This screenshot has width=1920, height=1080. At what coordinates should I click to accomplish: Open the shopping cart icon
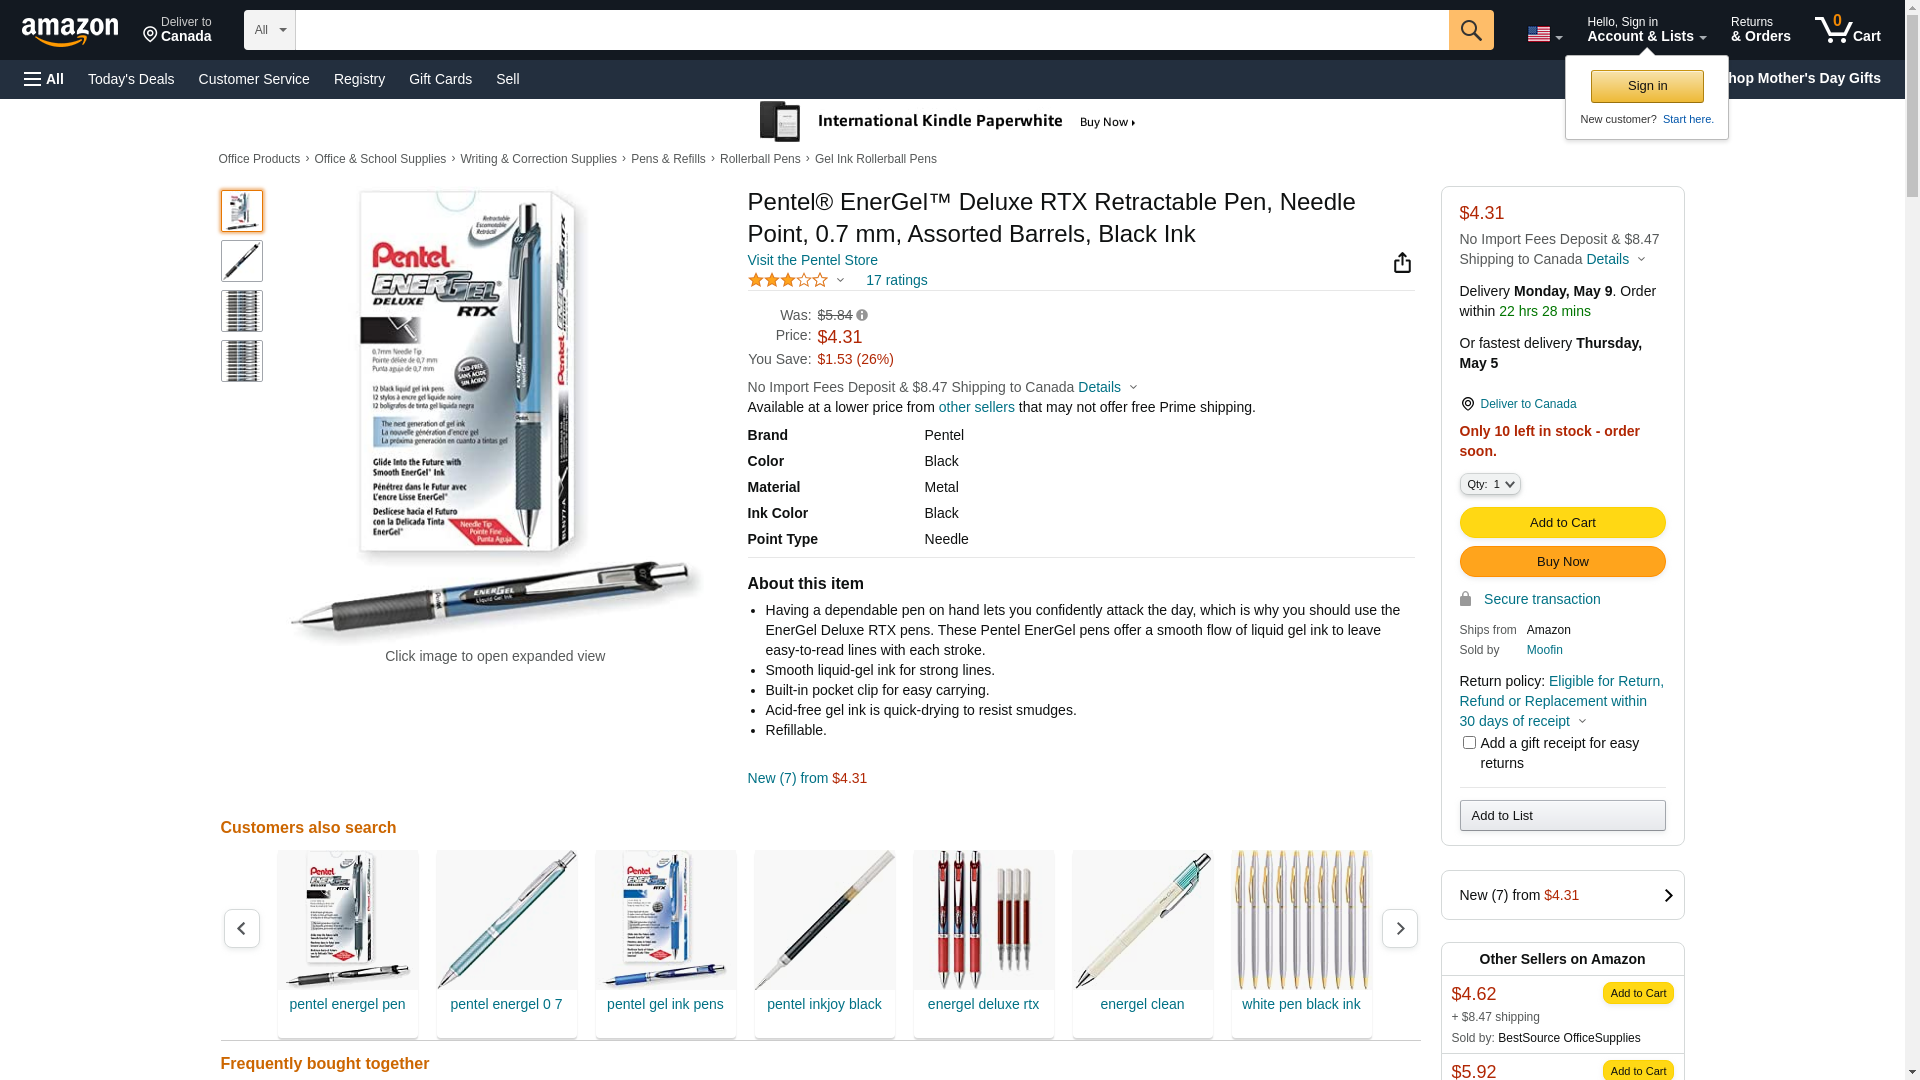click(x=1847, y=29)
